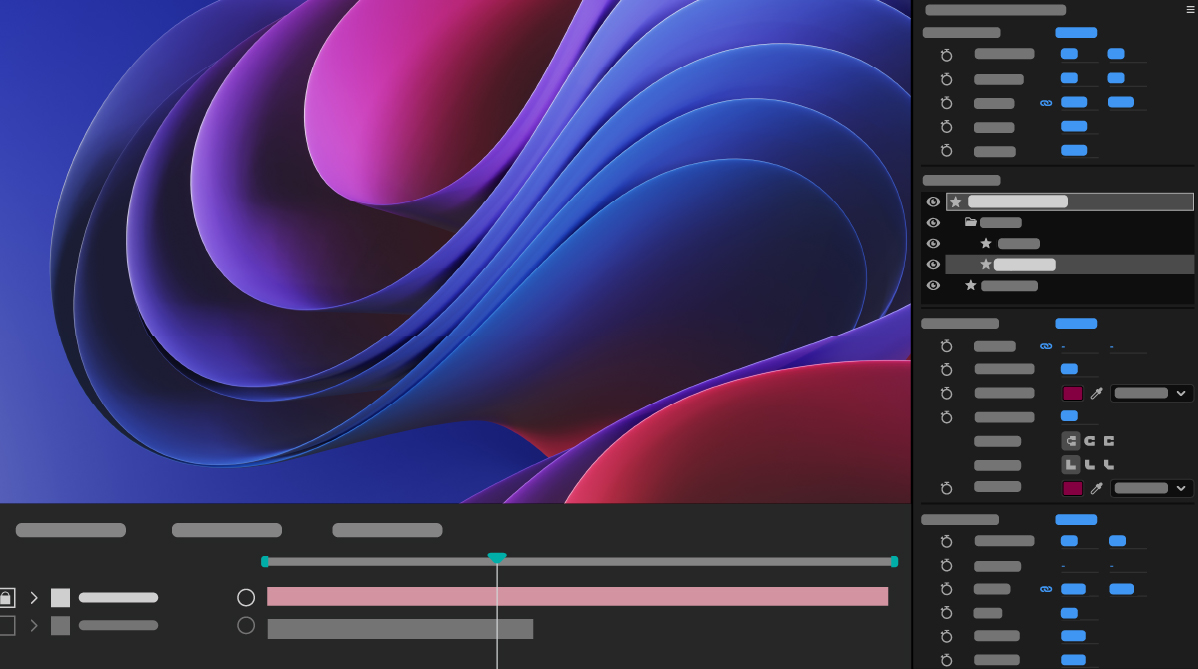1198x669 pixels.
Task: Click blue header button of top properties section
Action: 1076,32
